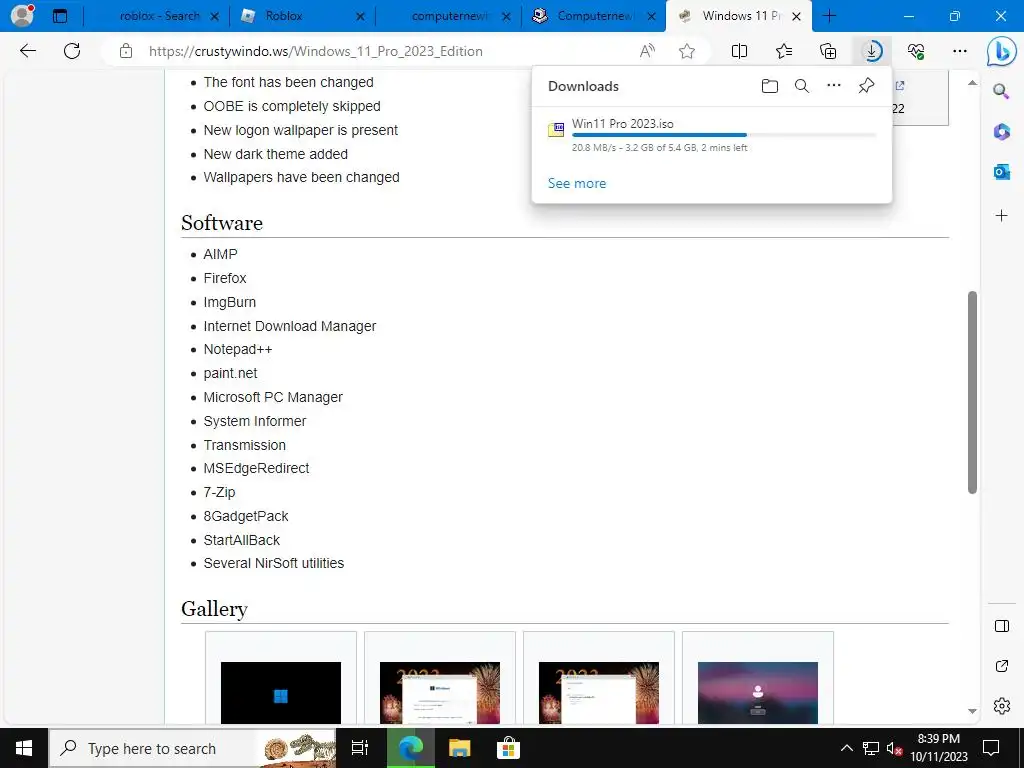Image resolution: width=1024 pixels, height=768 pixels.
Task: Open Microsoft Store from the taskbar
Action: pos(508,748)
